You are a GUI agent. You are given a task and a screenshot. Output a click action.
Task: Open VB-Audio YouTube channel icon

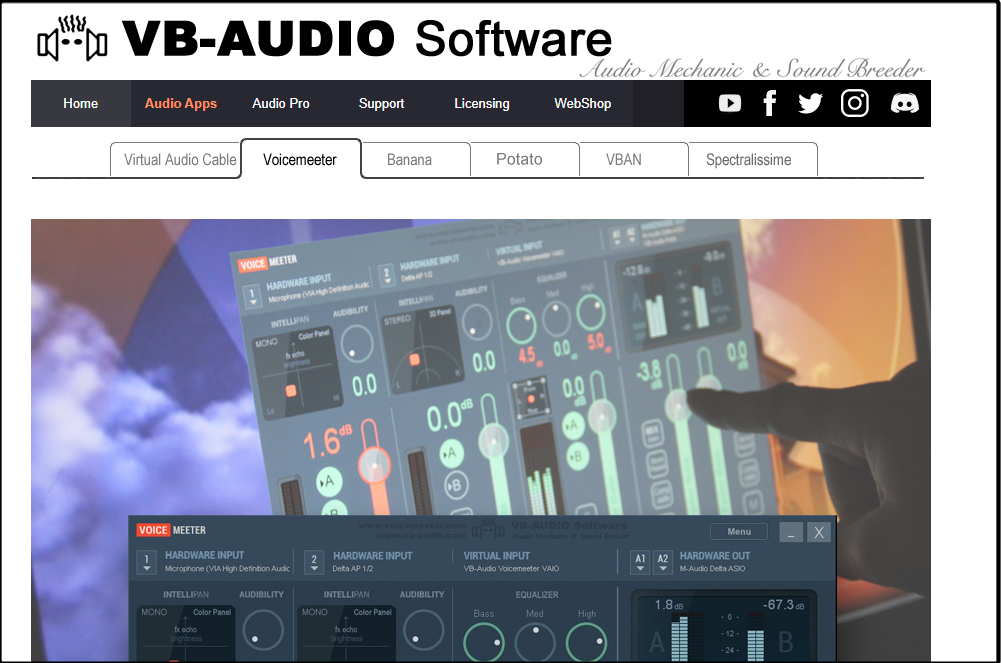[730, 103]
